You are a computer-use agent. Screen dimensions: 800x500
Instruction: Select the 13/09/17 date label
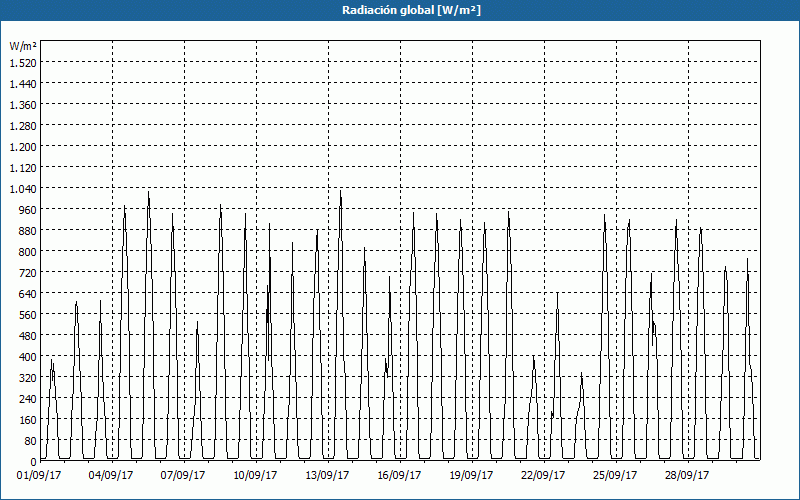[x=327, y=476]
